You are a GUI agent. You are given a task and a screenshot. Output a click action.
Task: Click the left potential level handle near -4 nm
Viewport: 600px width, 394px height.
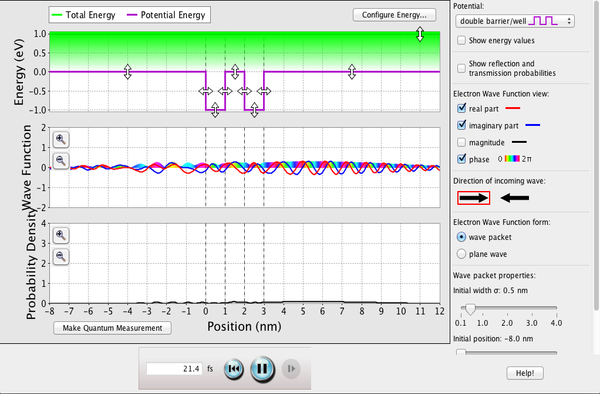pos(127,72)
